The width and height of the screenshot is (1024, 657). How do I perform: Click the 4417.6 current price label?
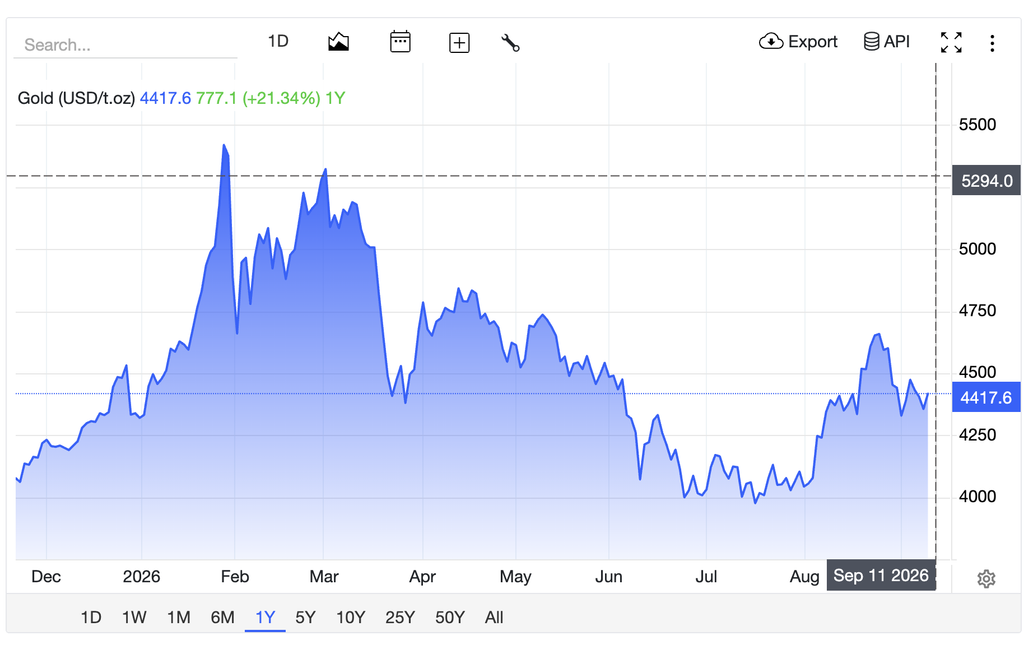[x=986, y=397]
